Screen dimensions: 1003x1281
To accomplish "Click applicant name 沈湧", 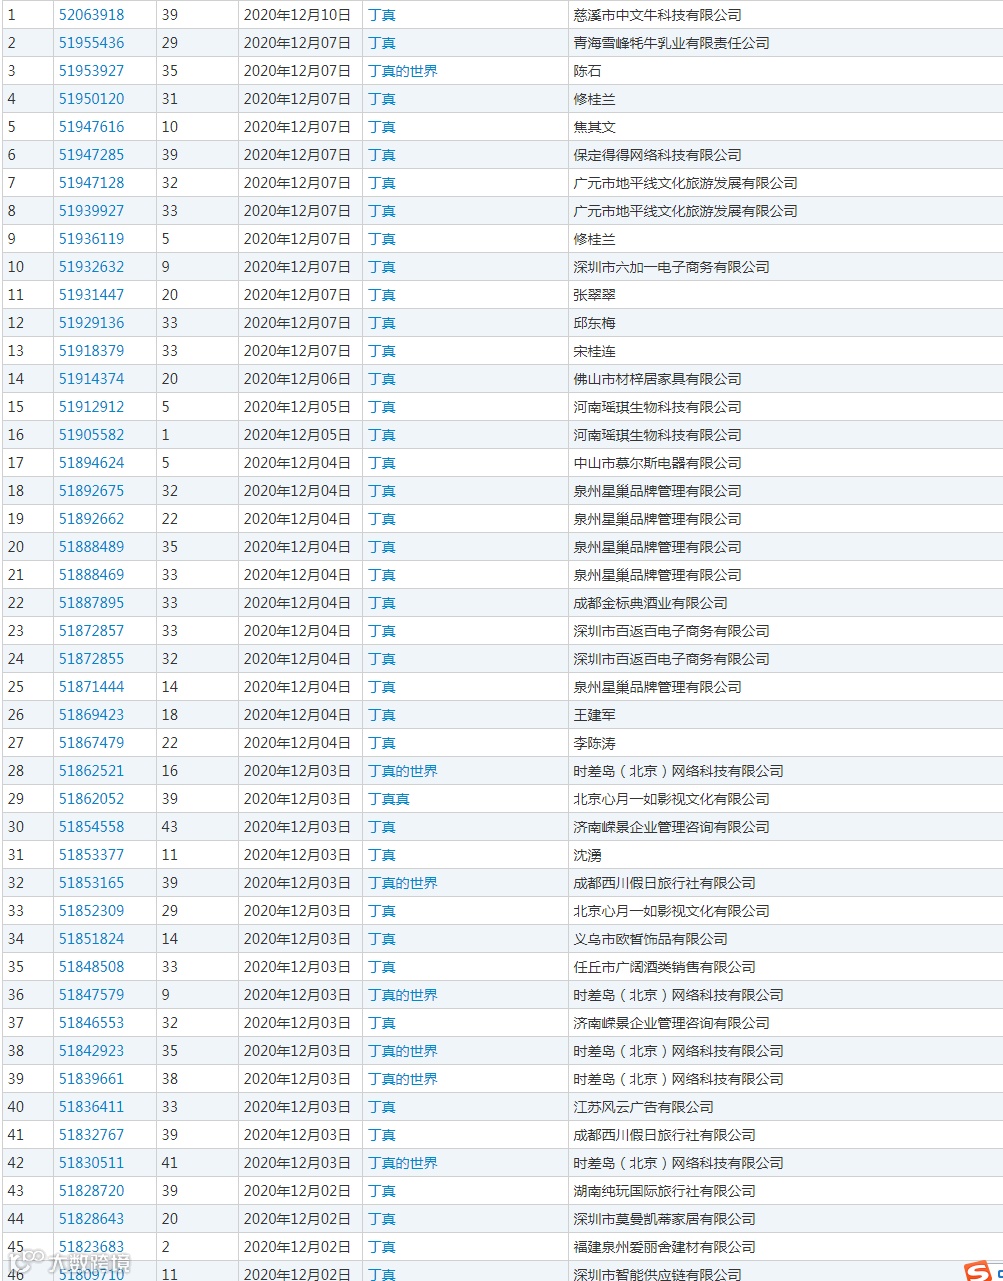I will [x=588, y=855].
